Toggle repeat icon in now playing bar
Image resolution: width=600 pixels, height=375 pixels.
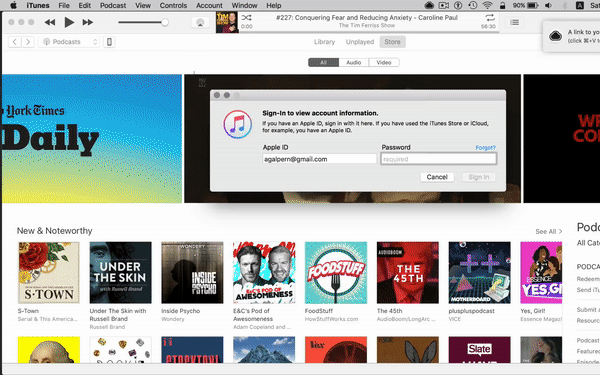[x=490, y=18]
